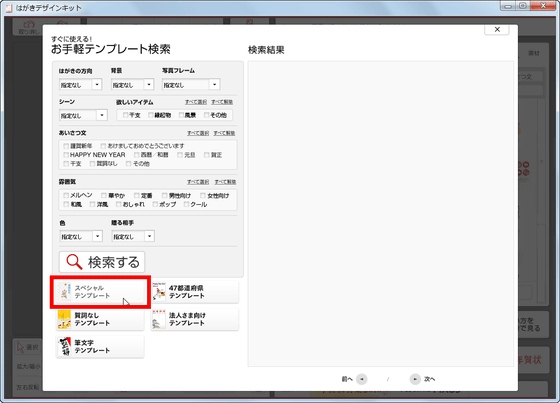Open the シーン dropdown list
Image resolution: width=560 pixels, height=403 pixels.
83,115
